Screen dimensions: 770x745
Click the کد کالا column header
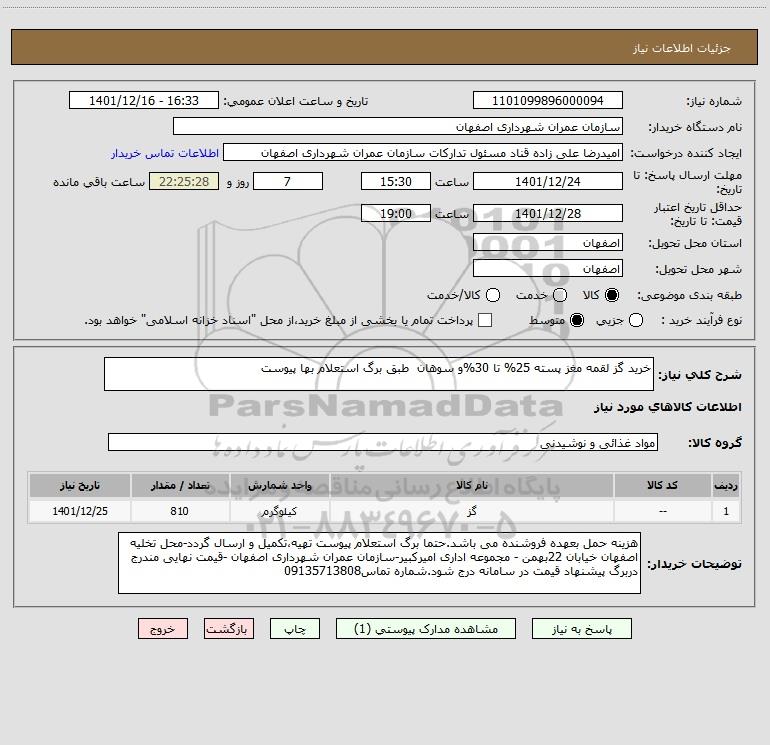point(662,485)
